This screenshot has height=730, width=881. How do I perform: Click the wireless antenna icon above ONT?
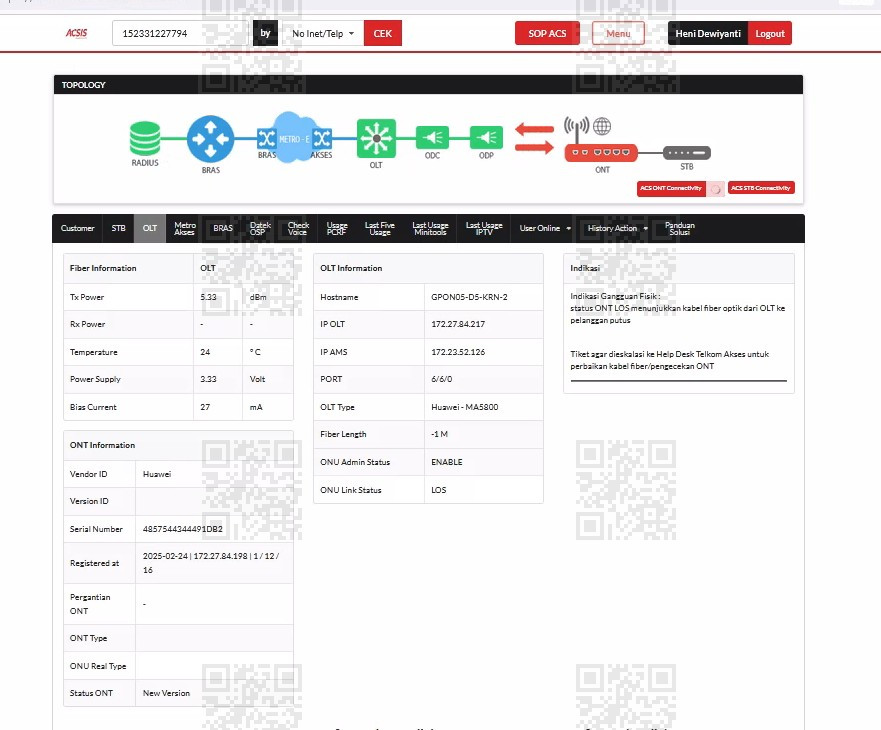(576, 129)
